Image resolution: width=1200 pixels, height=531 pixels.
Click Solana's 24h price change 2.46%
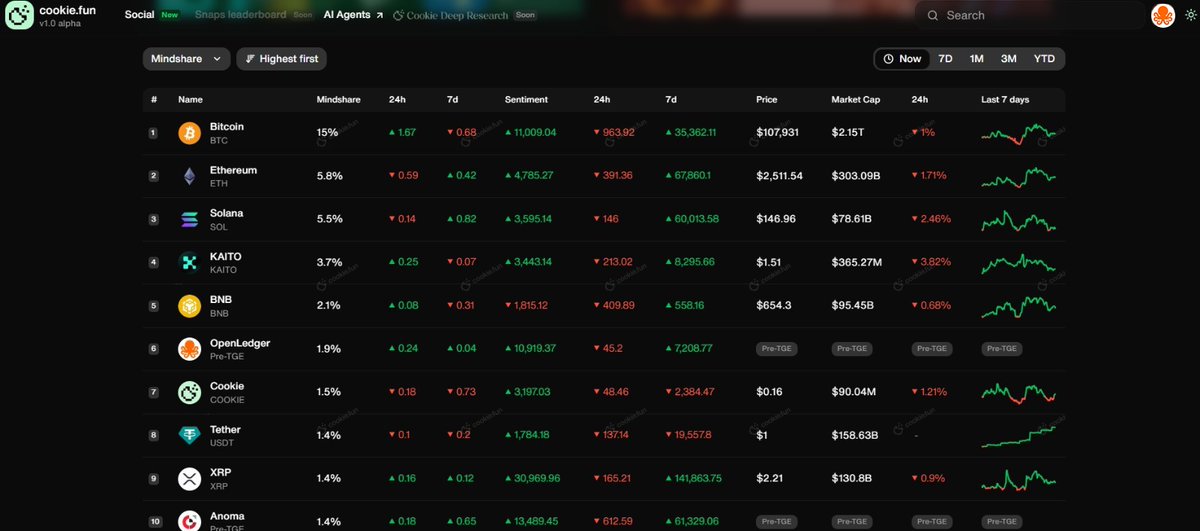pyautogui.click(x=931, y=219)
